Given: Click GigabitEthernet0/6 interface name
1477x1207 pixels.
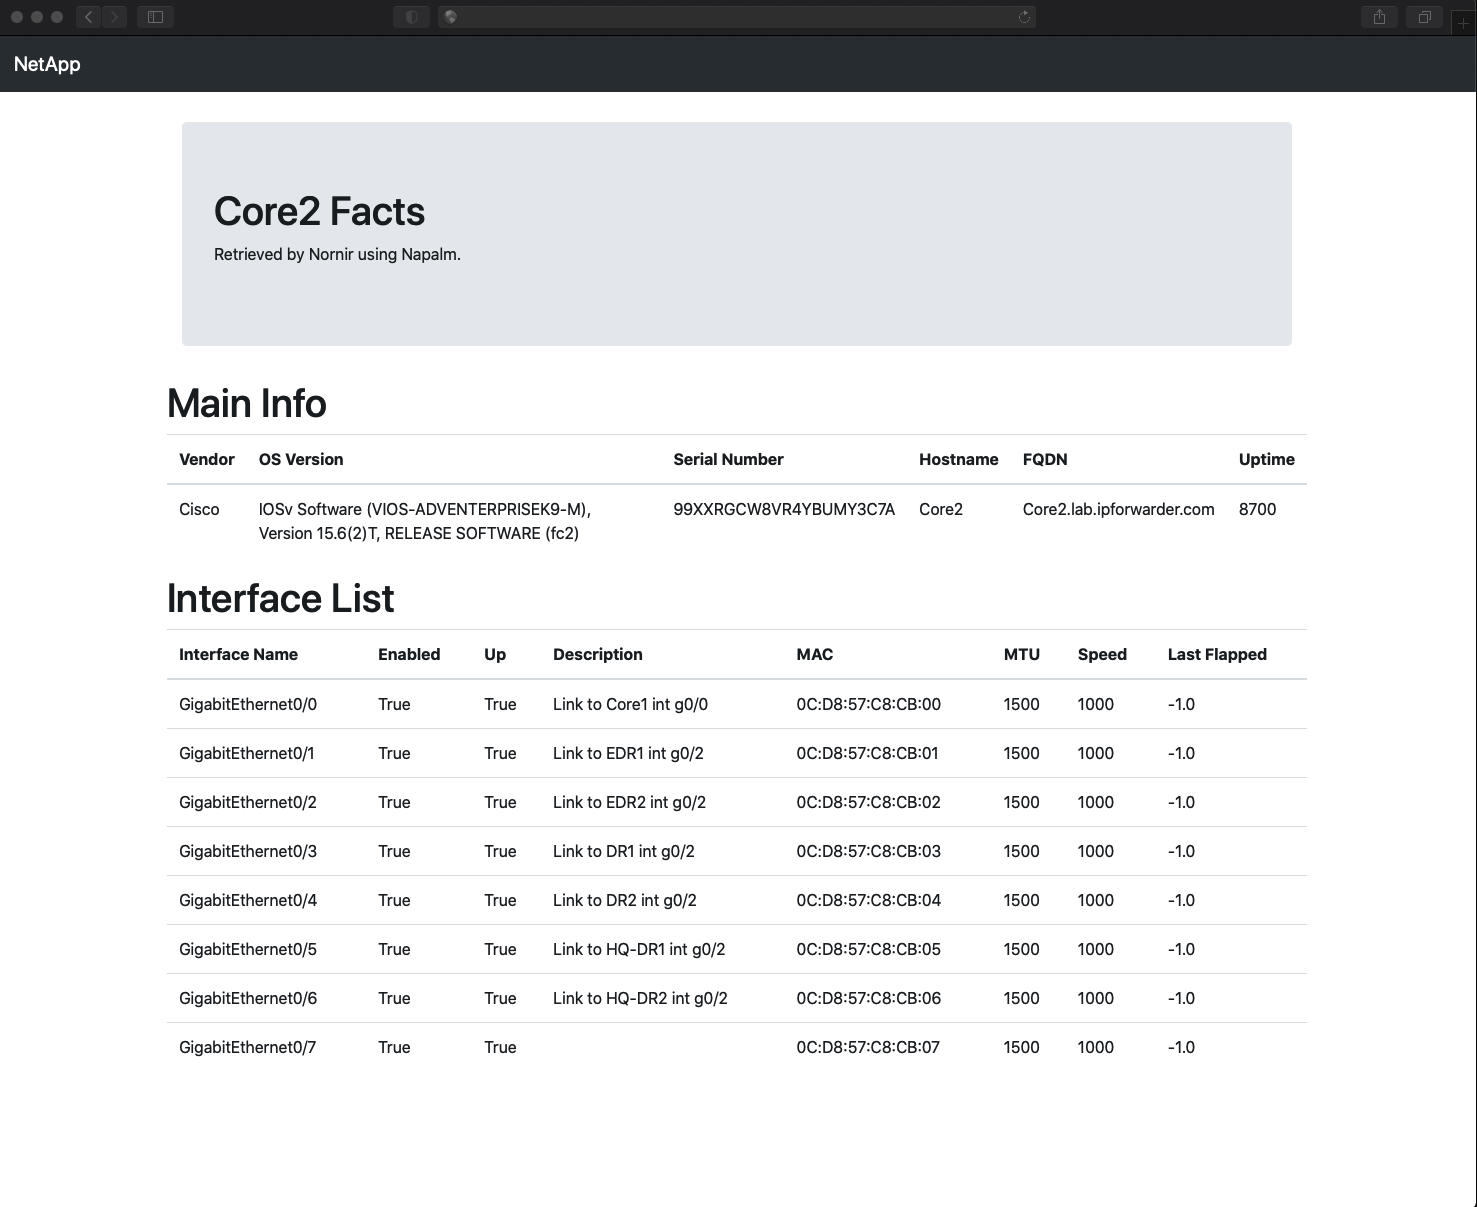Looking at the screenshot, I should pos(248,998).
